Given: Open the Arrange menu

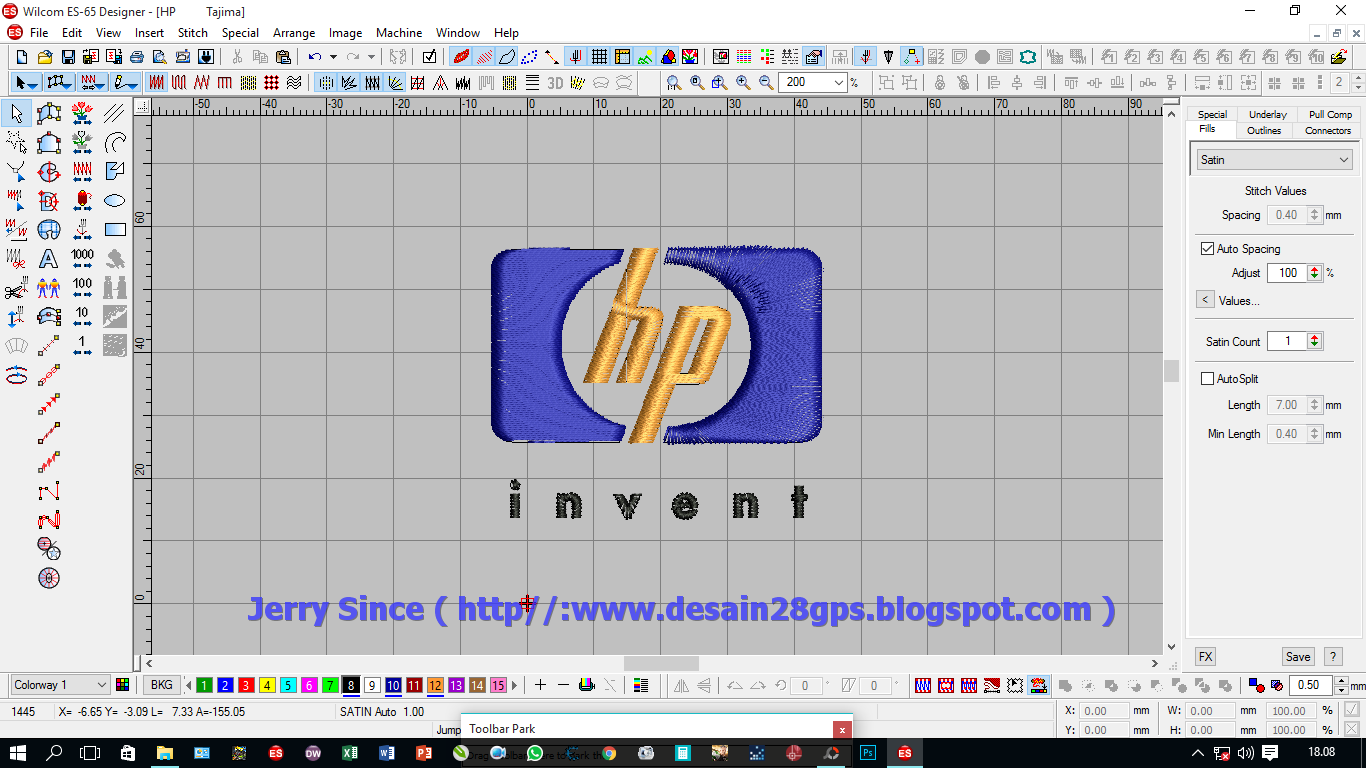Looking at the screenshot, I should point(294,32).
